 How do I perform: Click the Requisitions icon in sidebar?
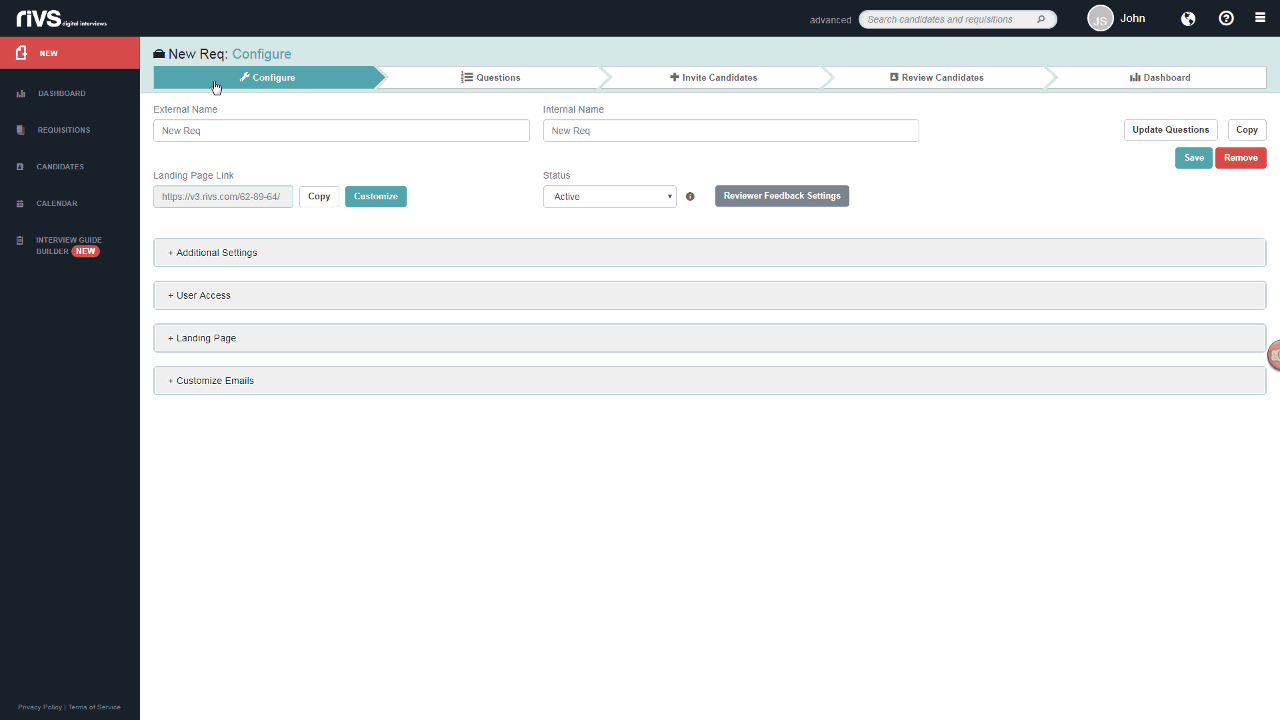point(20,130)
